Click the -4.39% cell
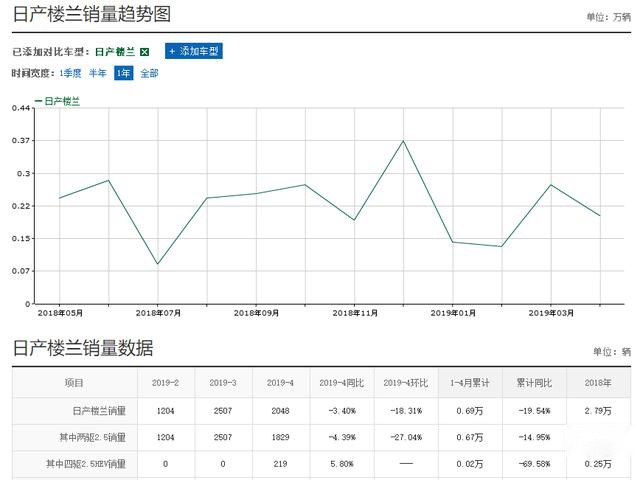 click(342, 438)
